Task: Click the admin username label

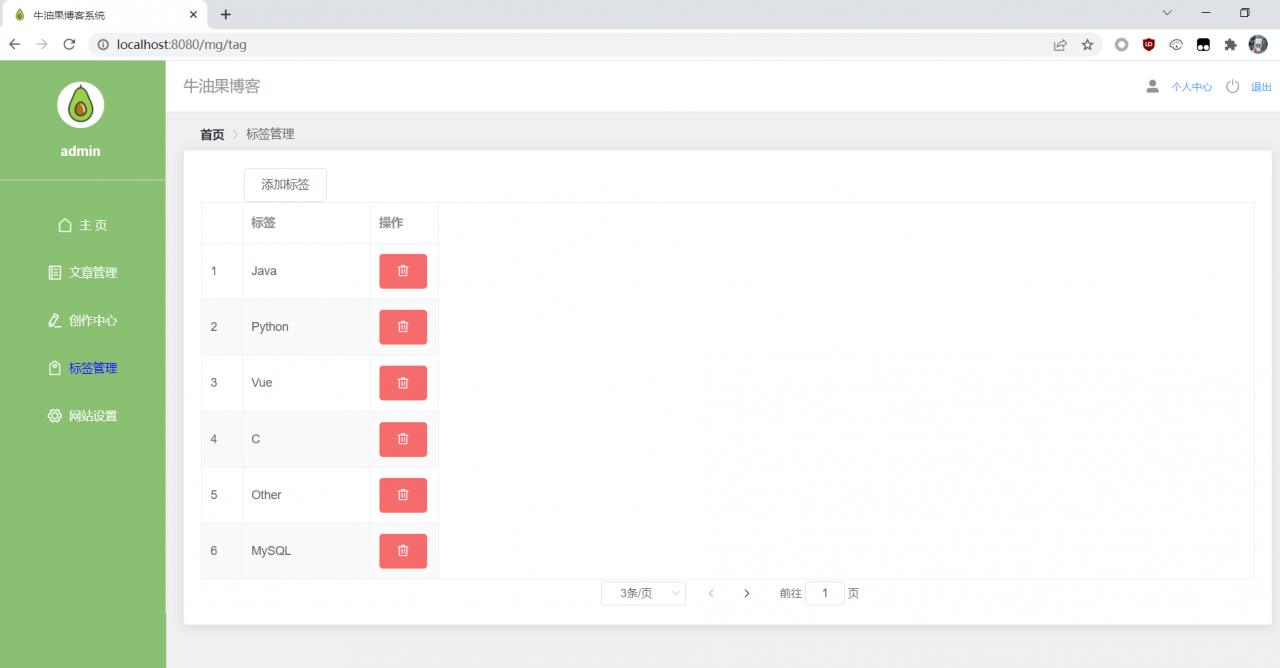Action: point(81,151)
